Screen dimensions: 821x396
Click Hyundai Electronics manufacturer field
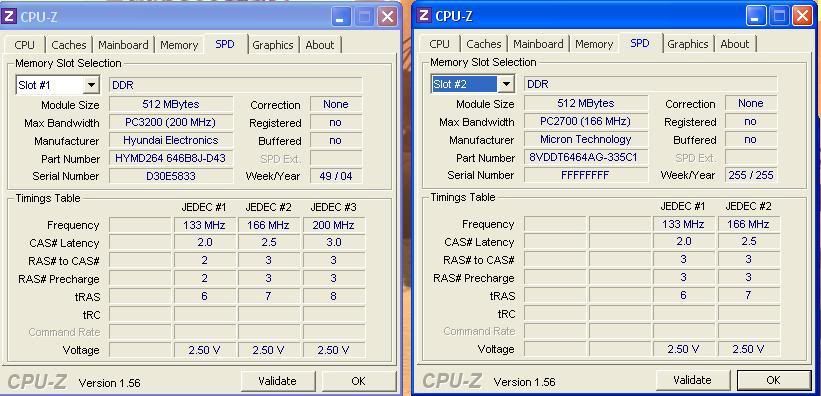[171, 140]
